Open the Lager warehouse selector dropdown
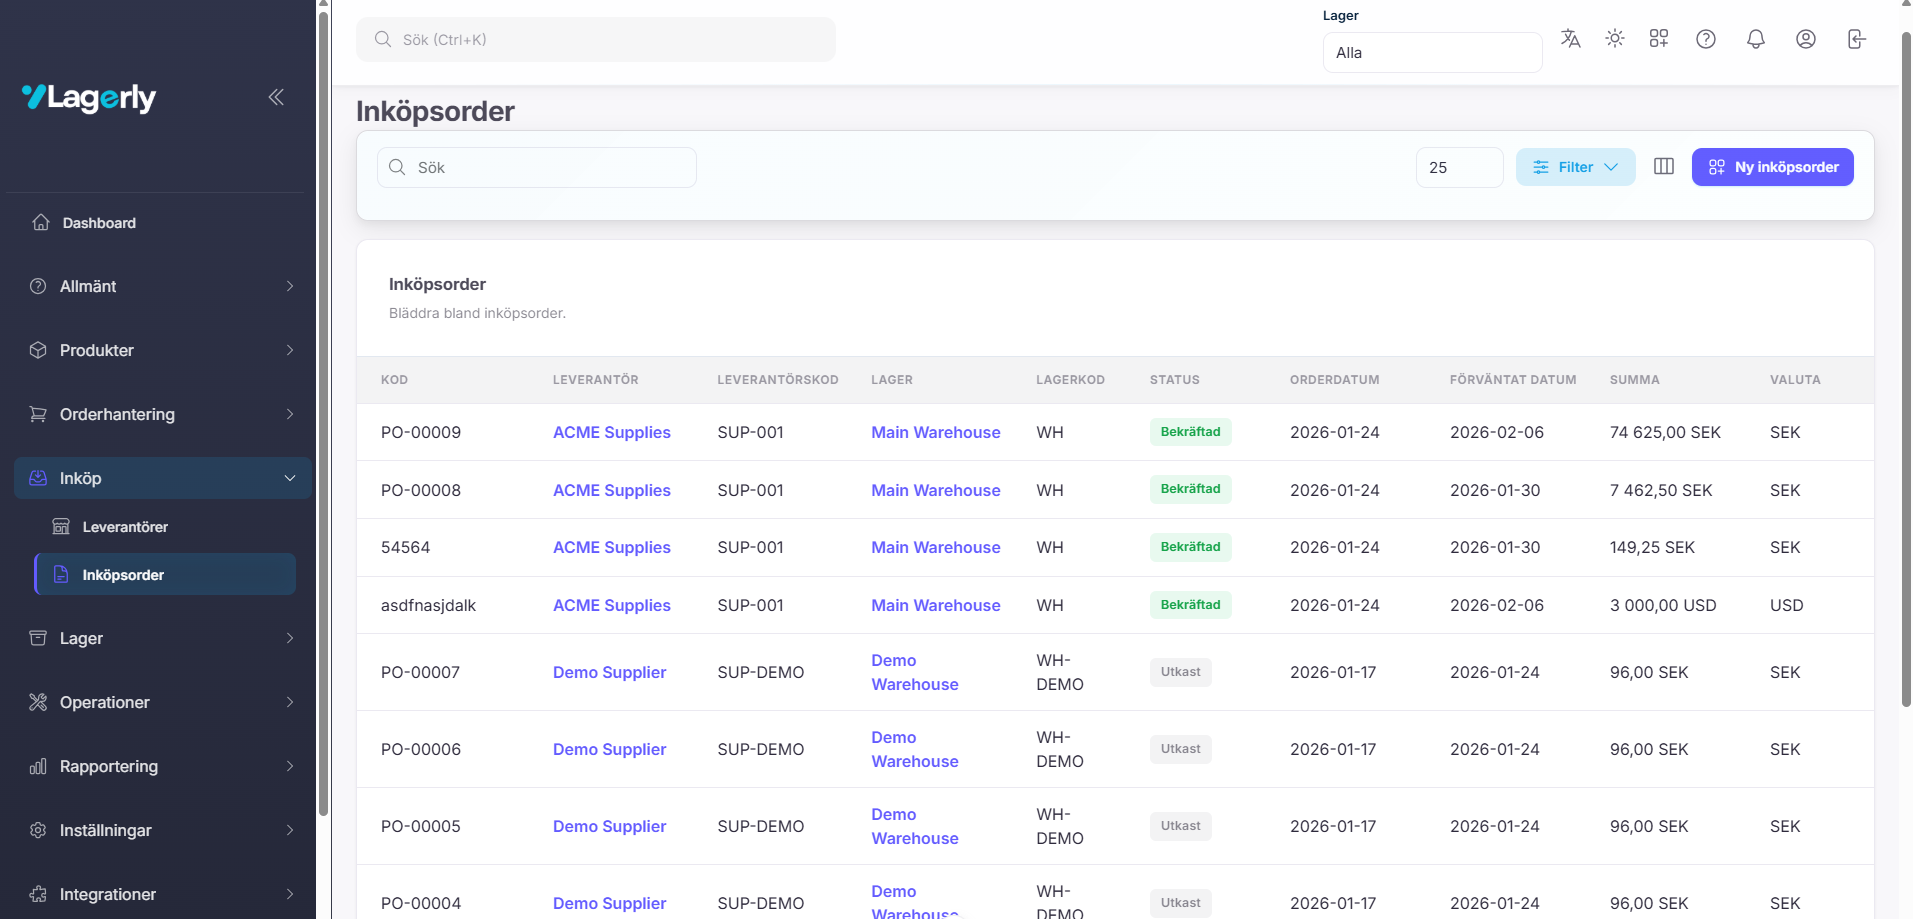The height and width of the screenshot is (919, 1913). [1431, 53]
